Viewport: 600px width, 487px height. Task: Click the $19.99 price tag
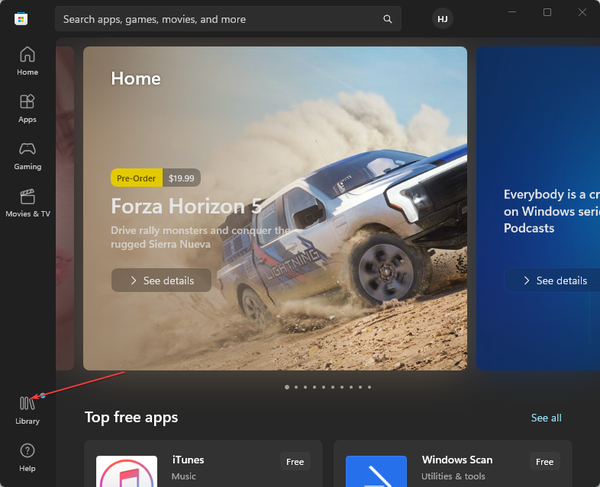(x=181, y=178)
